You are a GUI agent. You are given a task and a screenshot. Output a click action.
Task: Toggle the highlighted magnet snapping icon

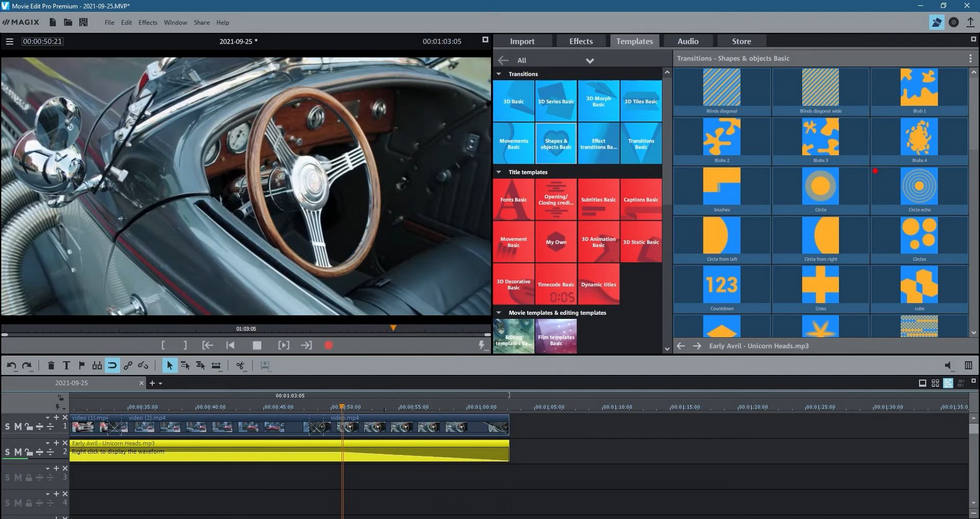112,366
